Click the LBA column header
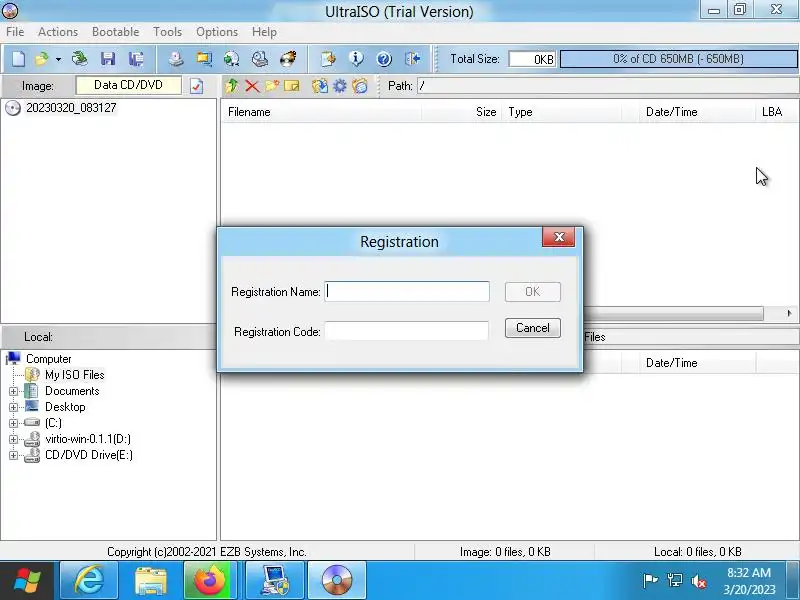This screenshot has height=600, width=800. (x=776, y=112)
